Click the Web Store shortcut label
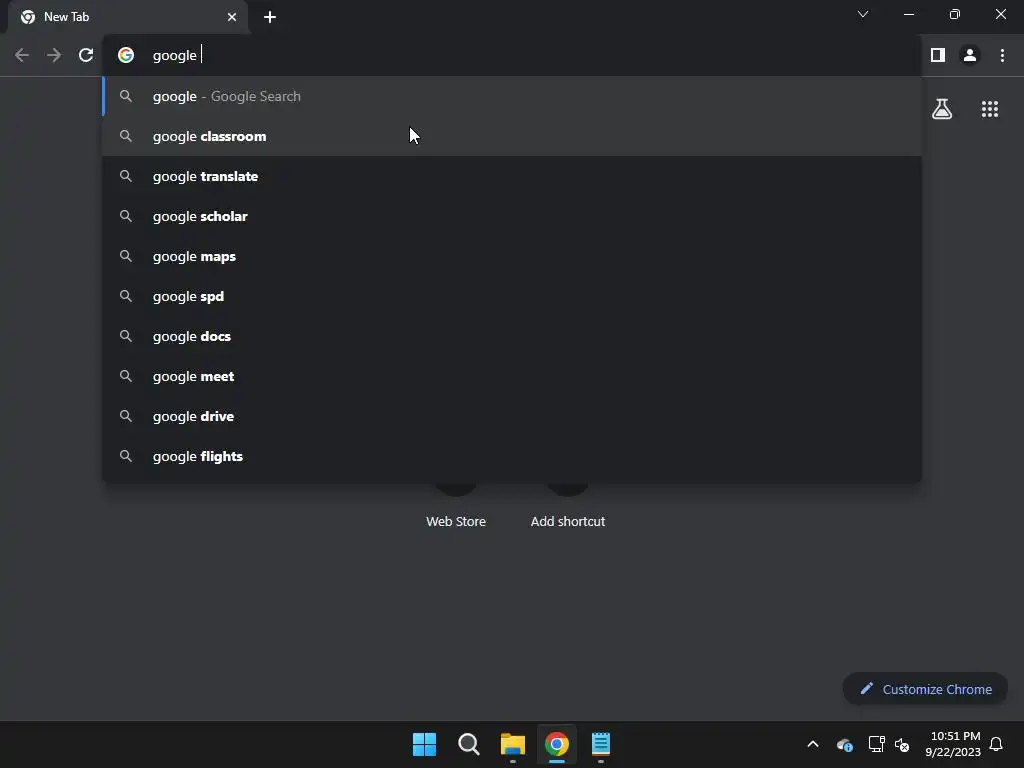 [456, 522]
